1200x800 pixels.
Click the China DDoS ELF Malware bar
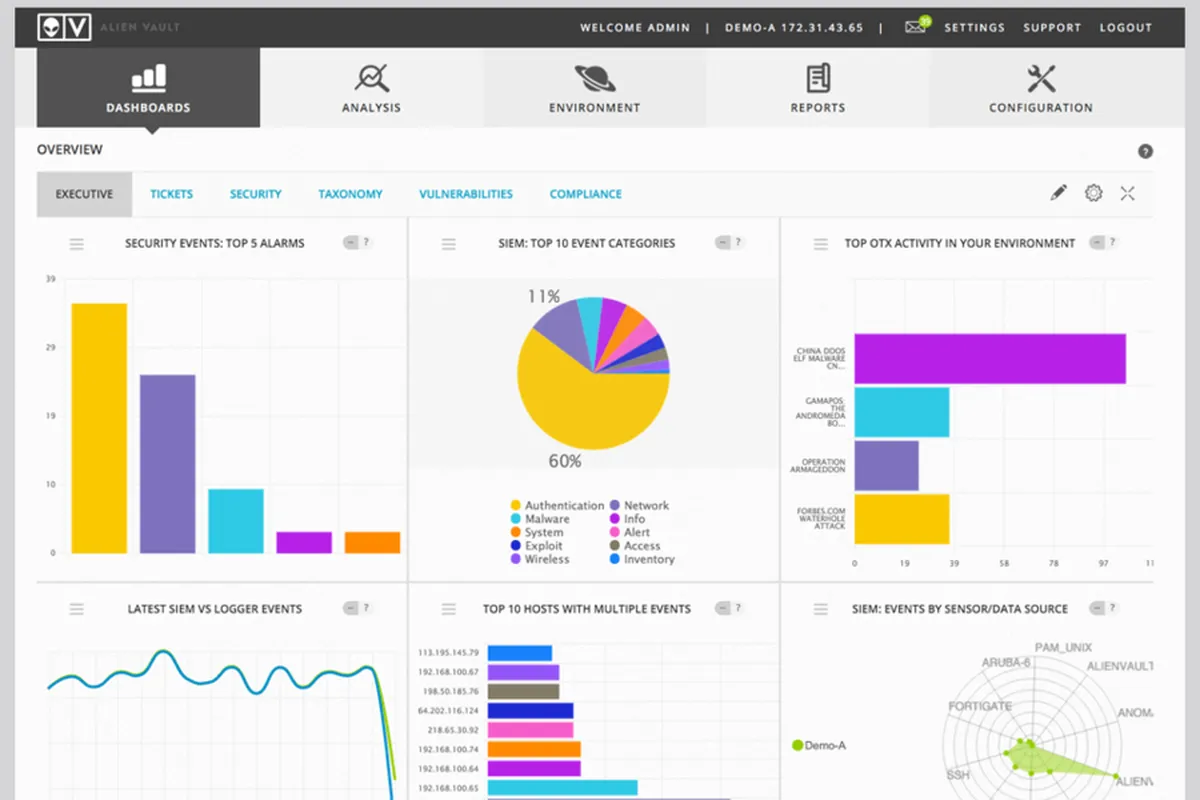coord(990,358)
